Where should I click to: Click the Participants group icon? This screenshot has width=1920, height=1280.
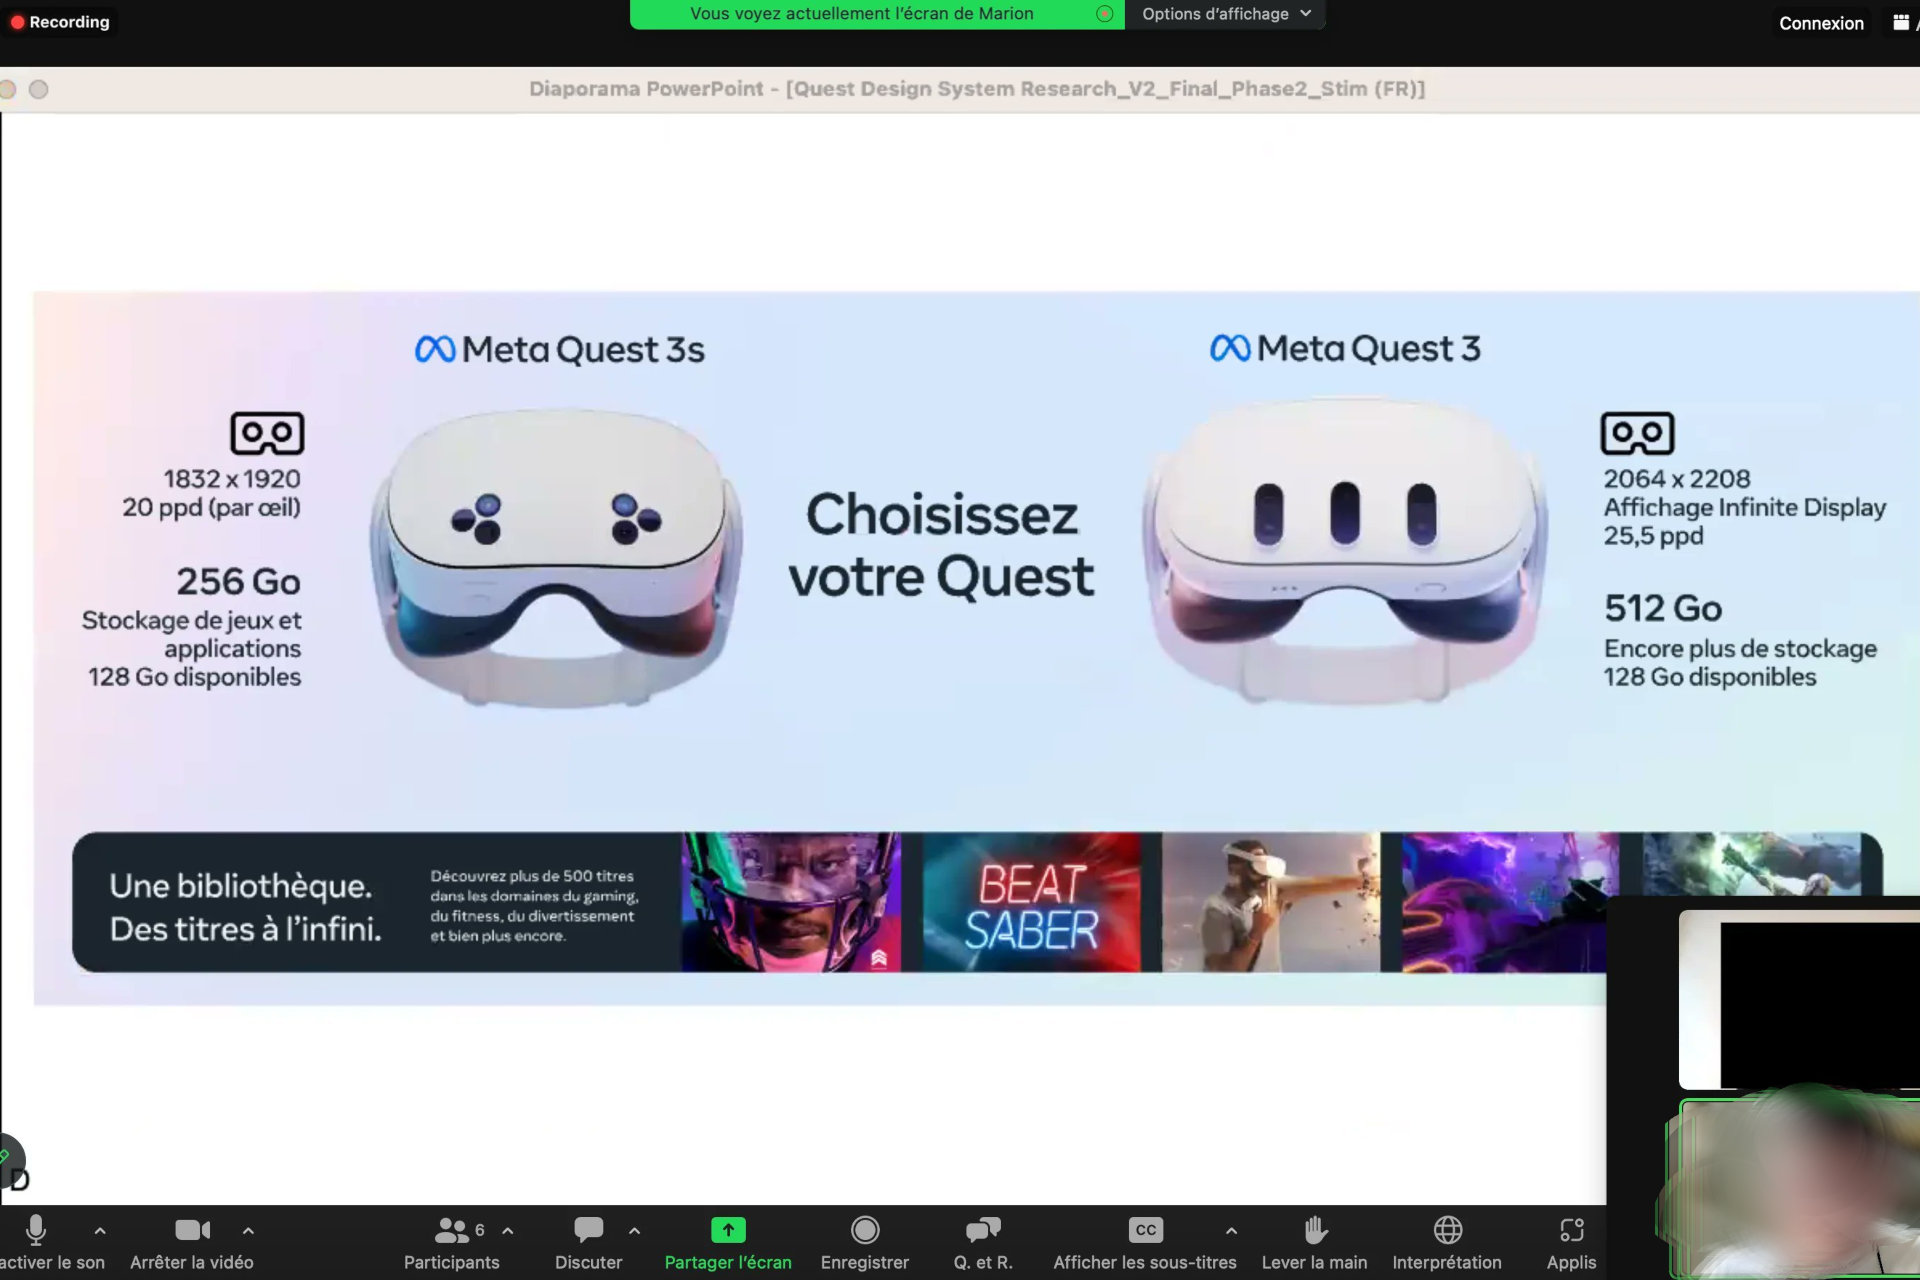coord(451,1230)
